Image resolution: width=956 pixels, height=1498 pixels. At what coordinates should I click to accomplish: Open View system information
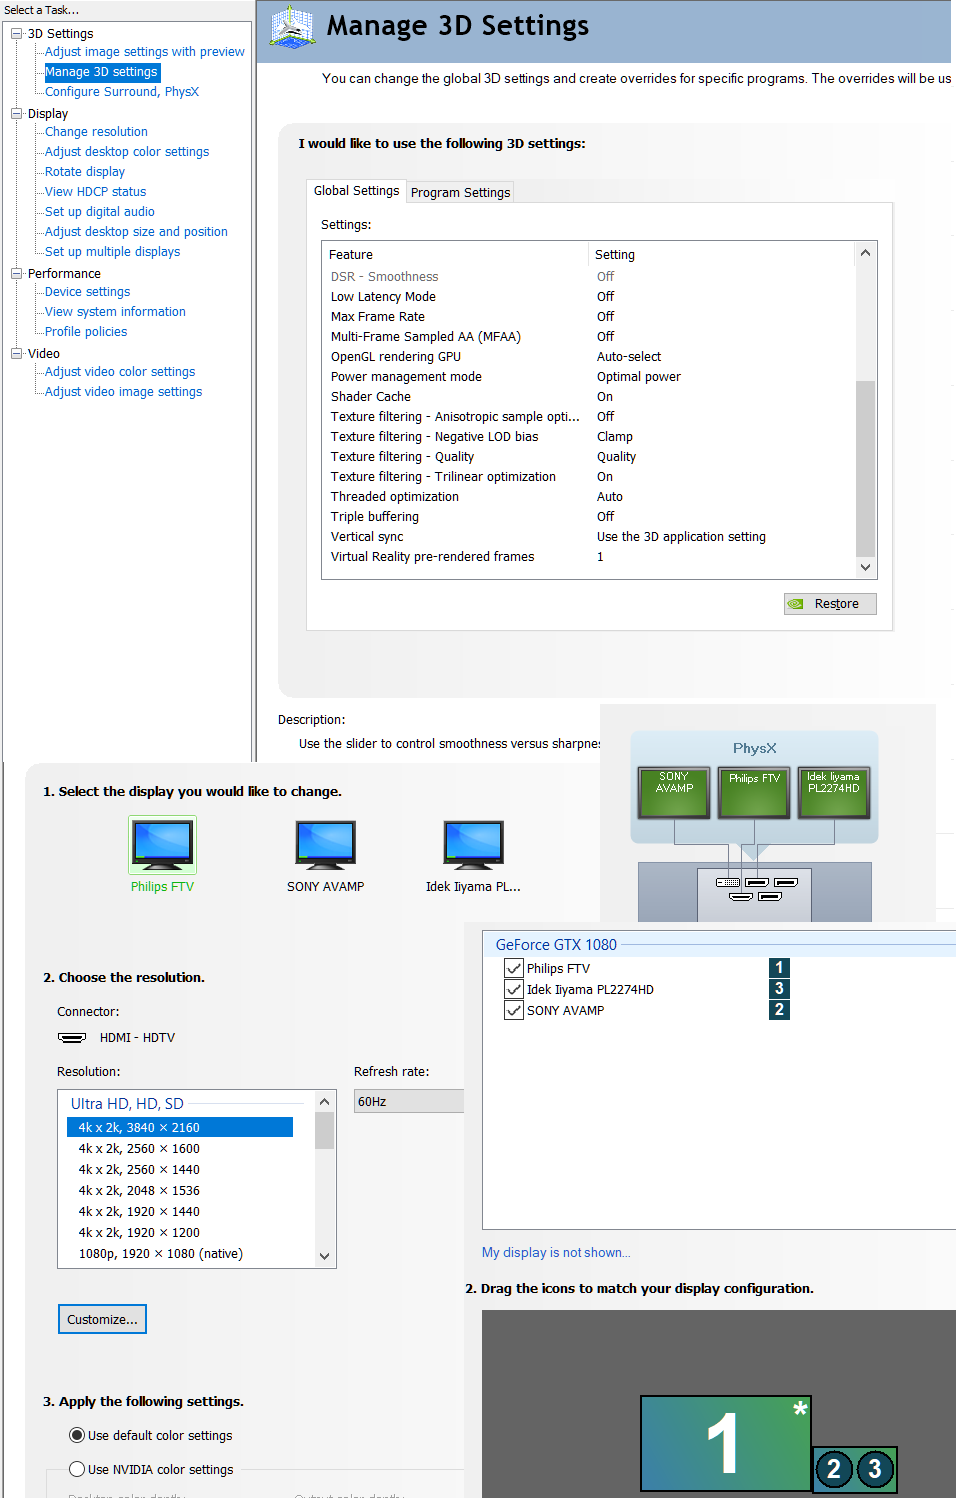pyautogui.click(x=115, y=312)
